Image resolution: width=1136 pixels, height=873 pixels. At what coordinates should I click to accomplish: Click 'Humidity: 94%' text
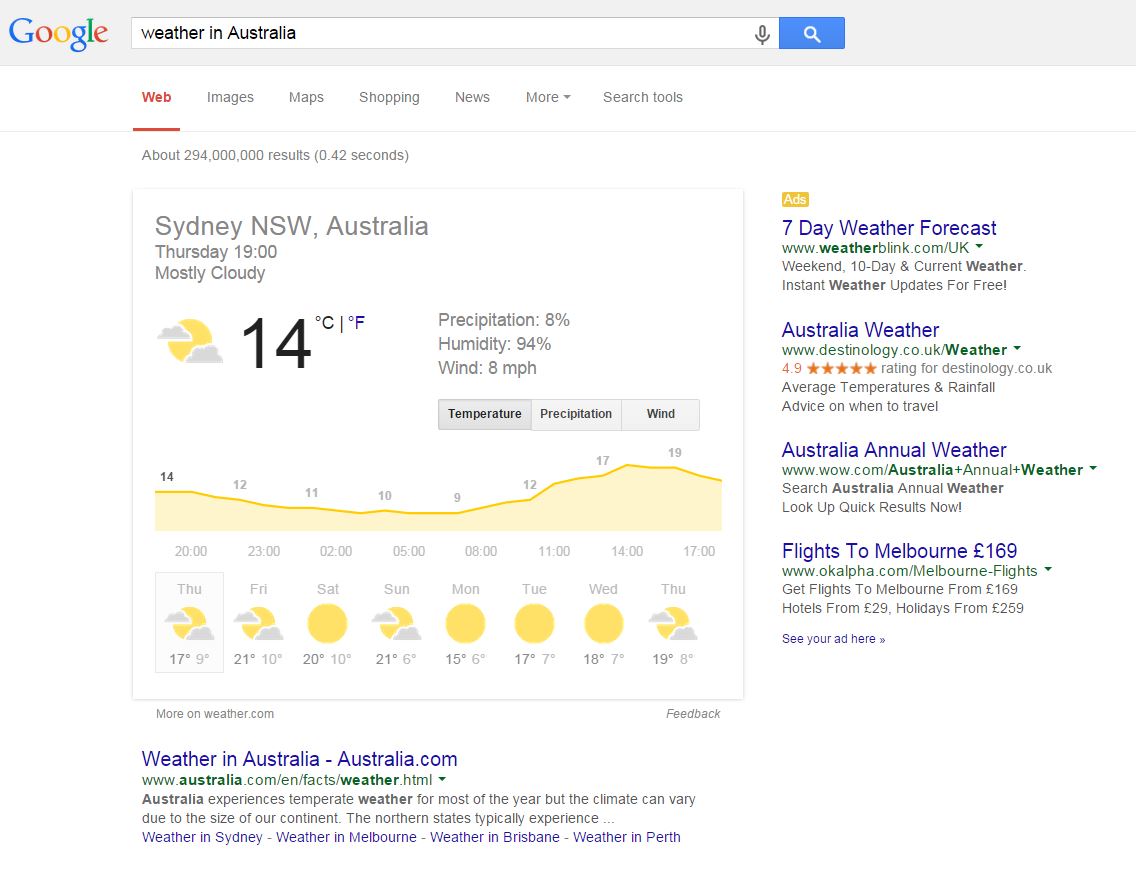tap(494, 344)
